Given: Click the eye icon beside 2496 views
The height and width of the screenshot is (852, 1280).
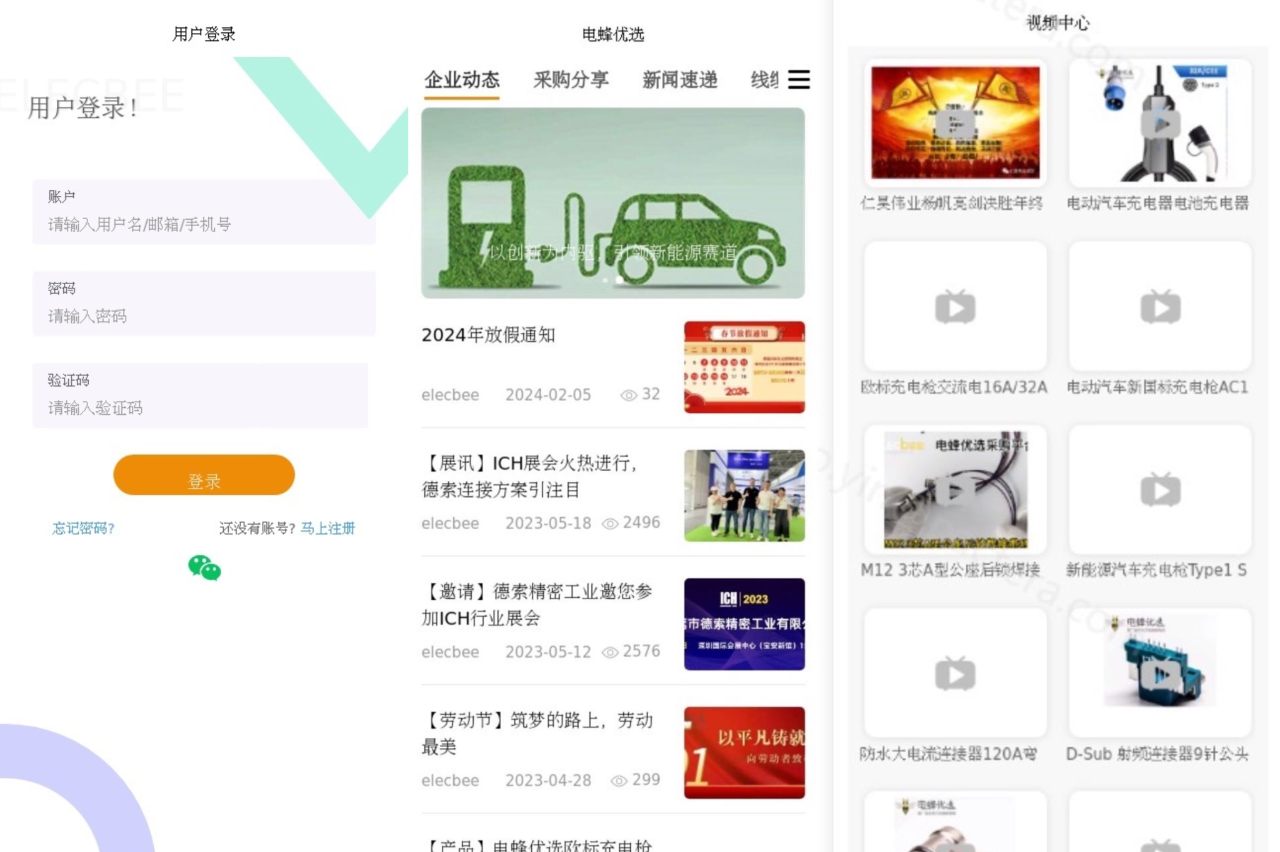Looking at the screenshot, I should pyautogui.click(x=610, y=523).
